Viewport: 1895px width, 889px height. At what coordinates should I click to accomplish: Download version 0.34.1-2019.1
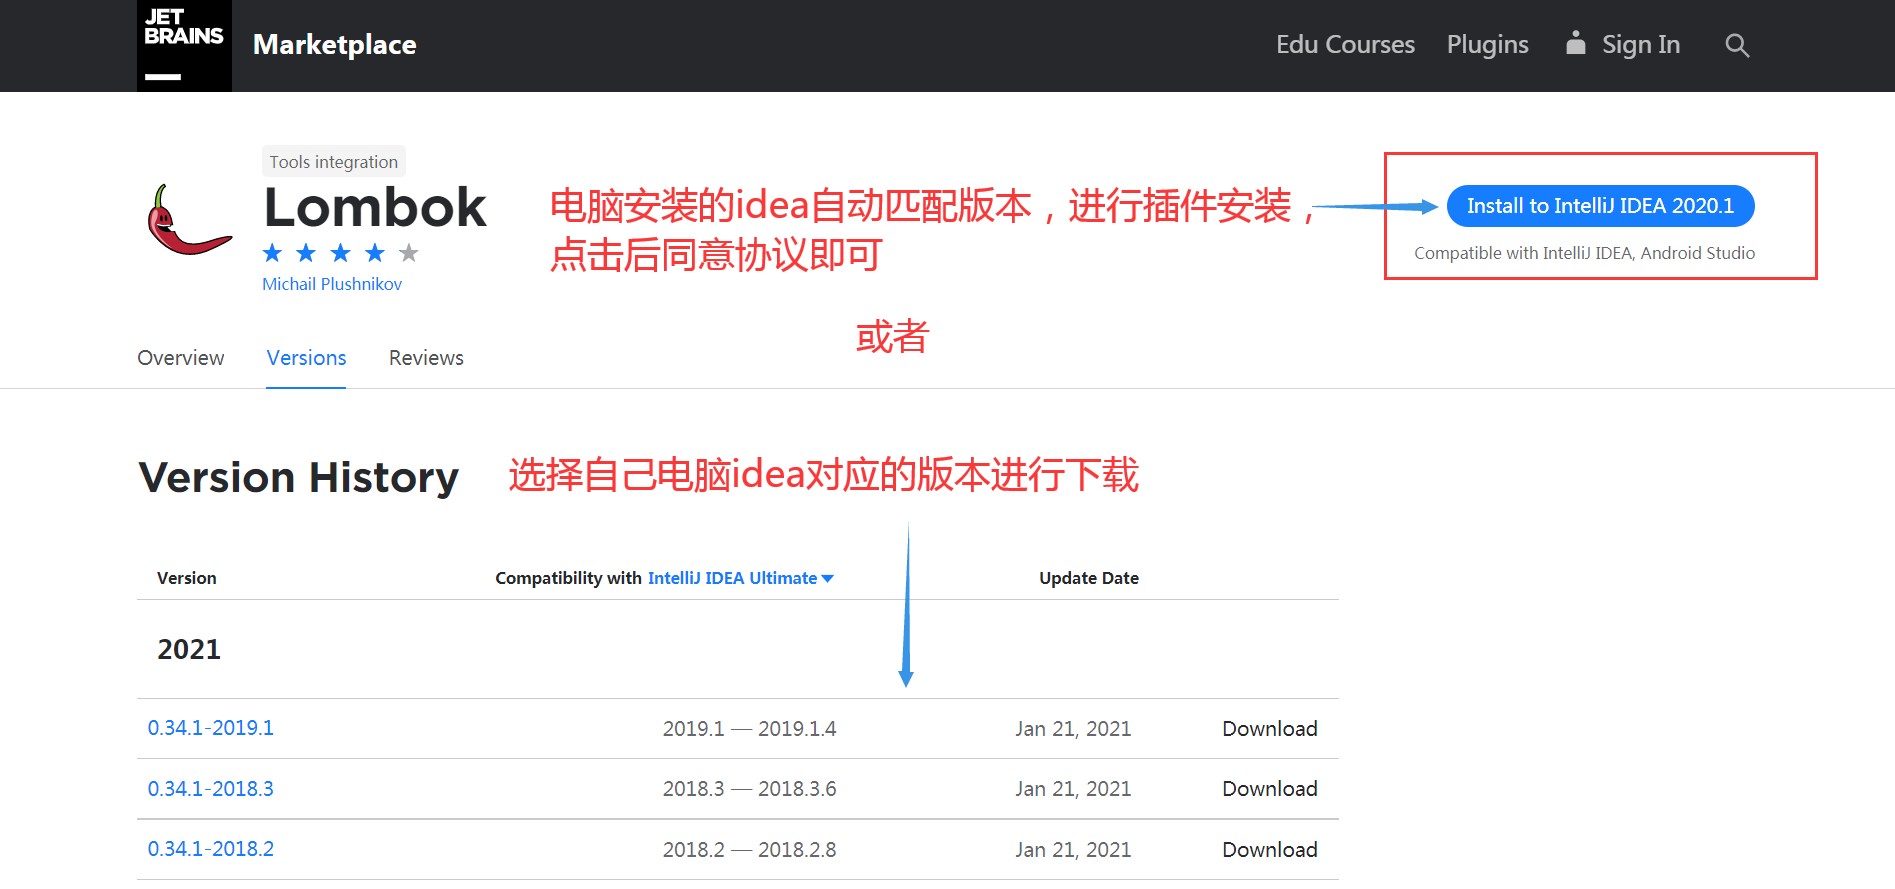[1270, 729]
